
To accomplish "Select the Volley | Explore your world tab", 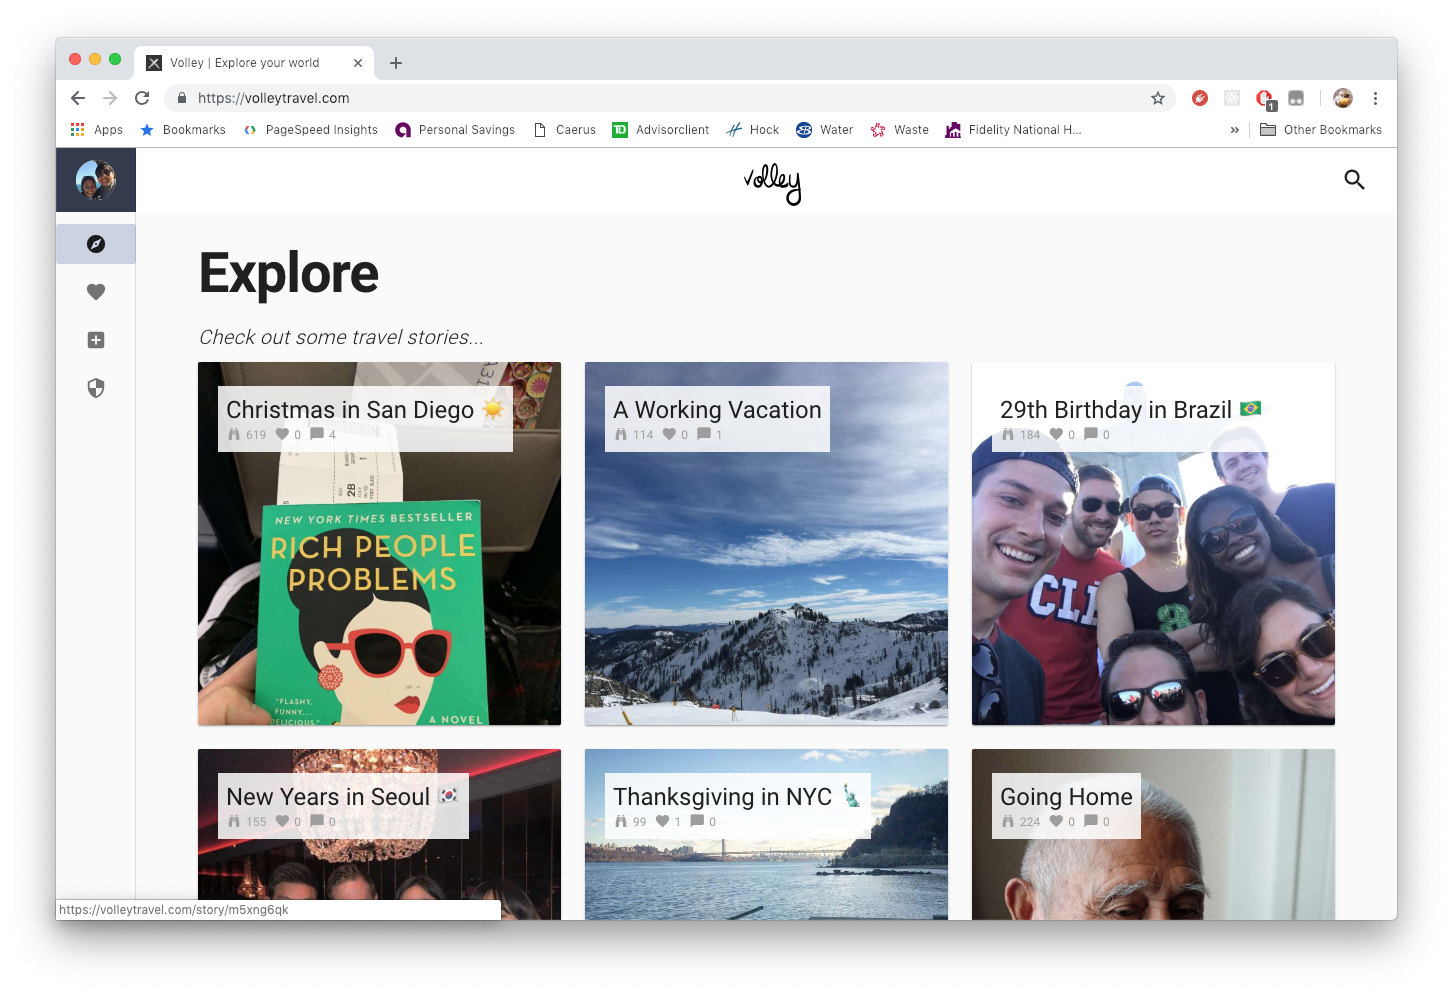I will tap(256, 63).
